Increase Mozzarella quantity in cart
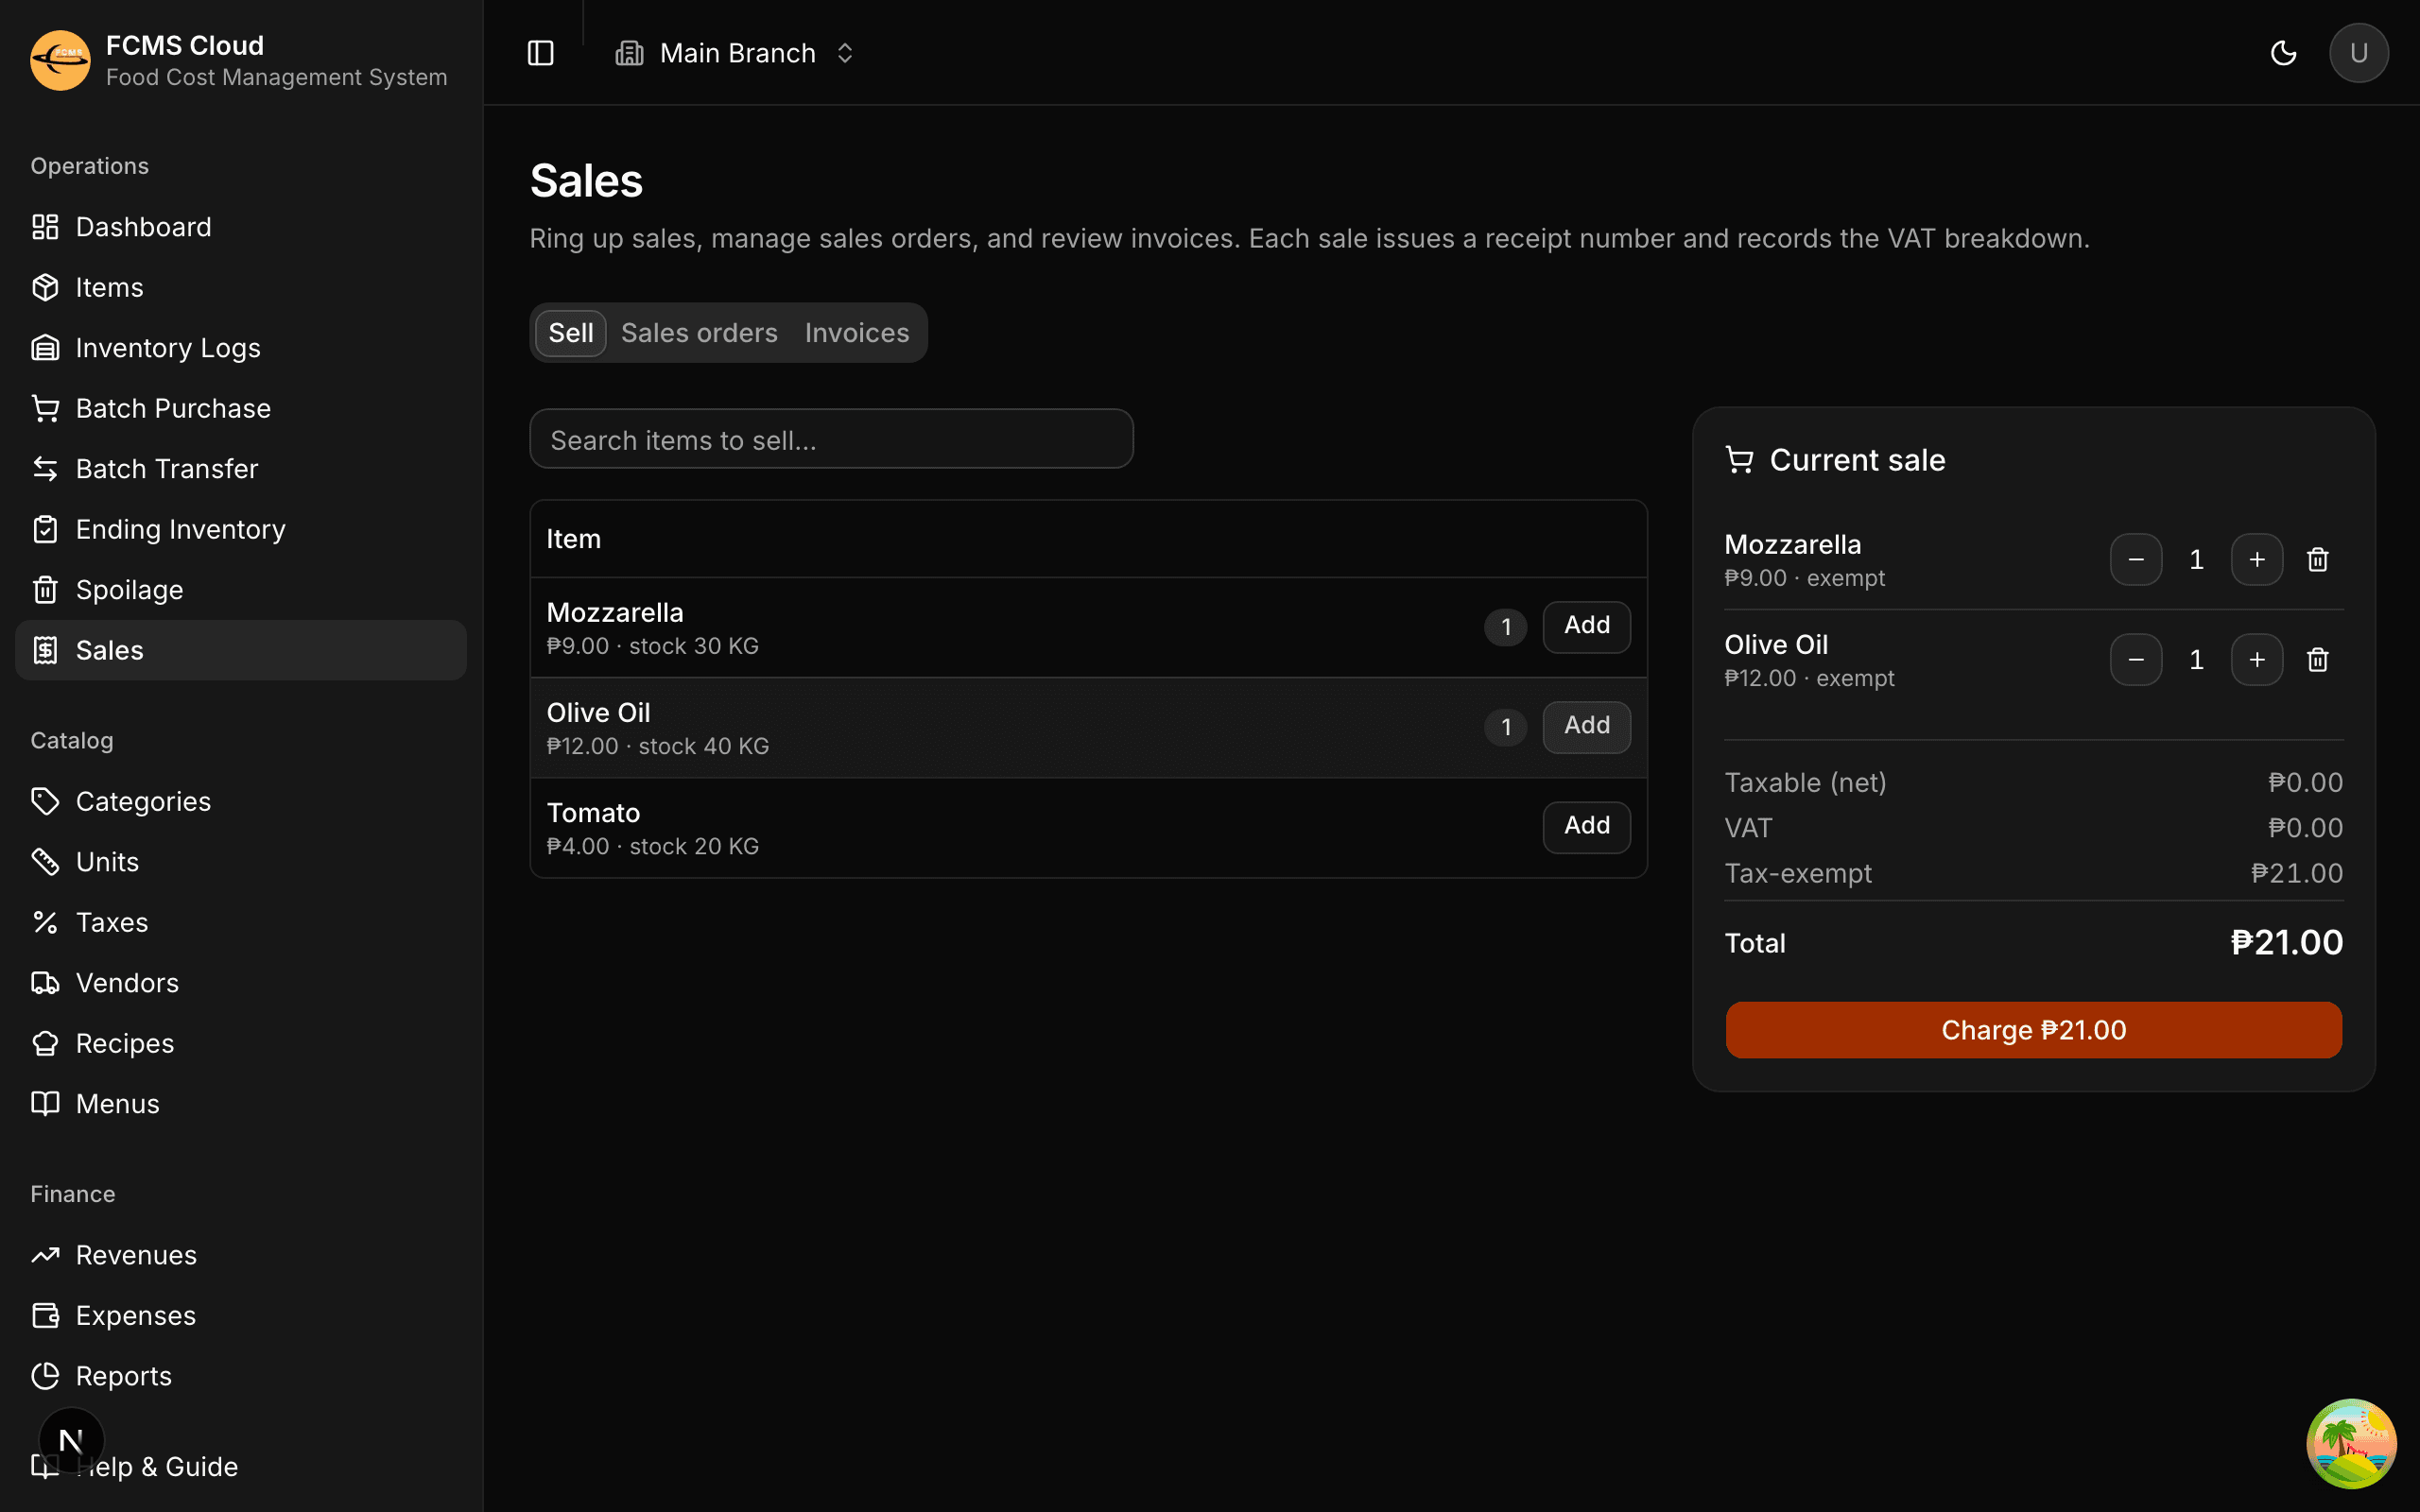This screenshot has width=2420, height=1512. (x=2257, y=559)
